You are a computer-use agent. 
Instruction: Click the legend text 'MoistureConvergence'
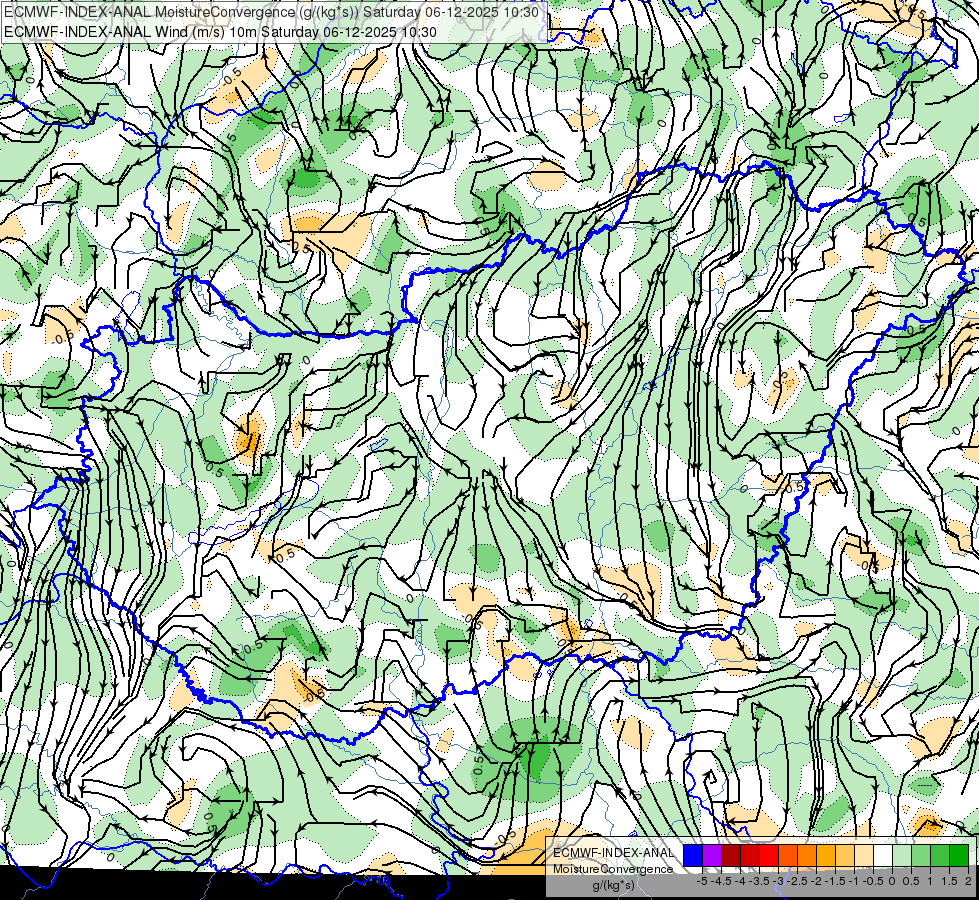pos(613,869)
